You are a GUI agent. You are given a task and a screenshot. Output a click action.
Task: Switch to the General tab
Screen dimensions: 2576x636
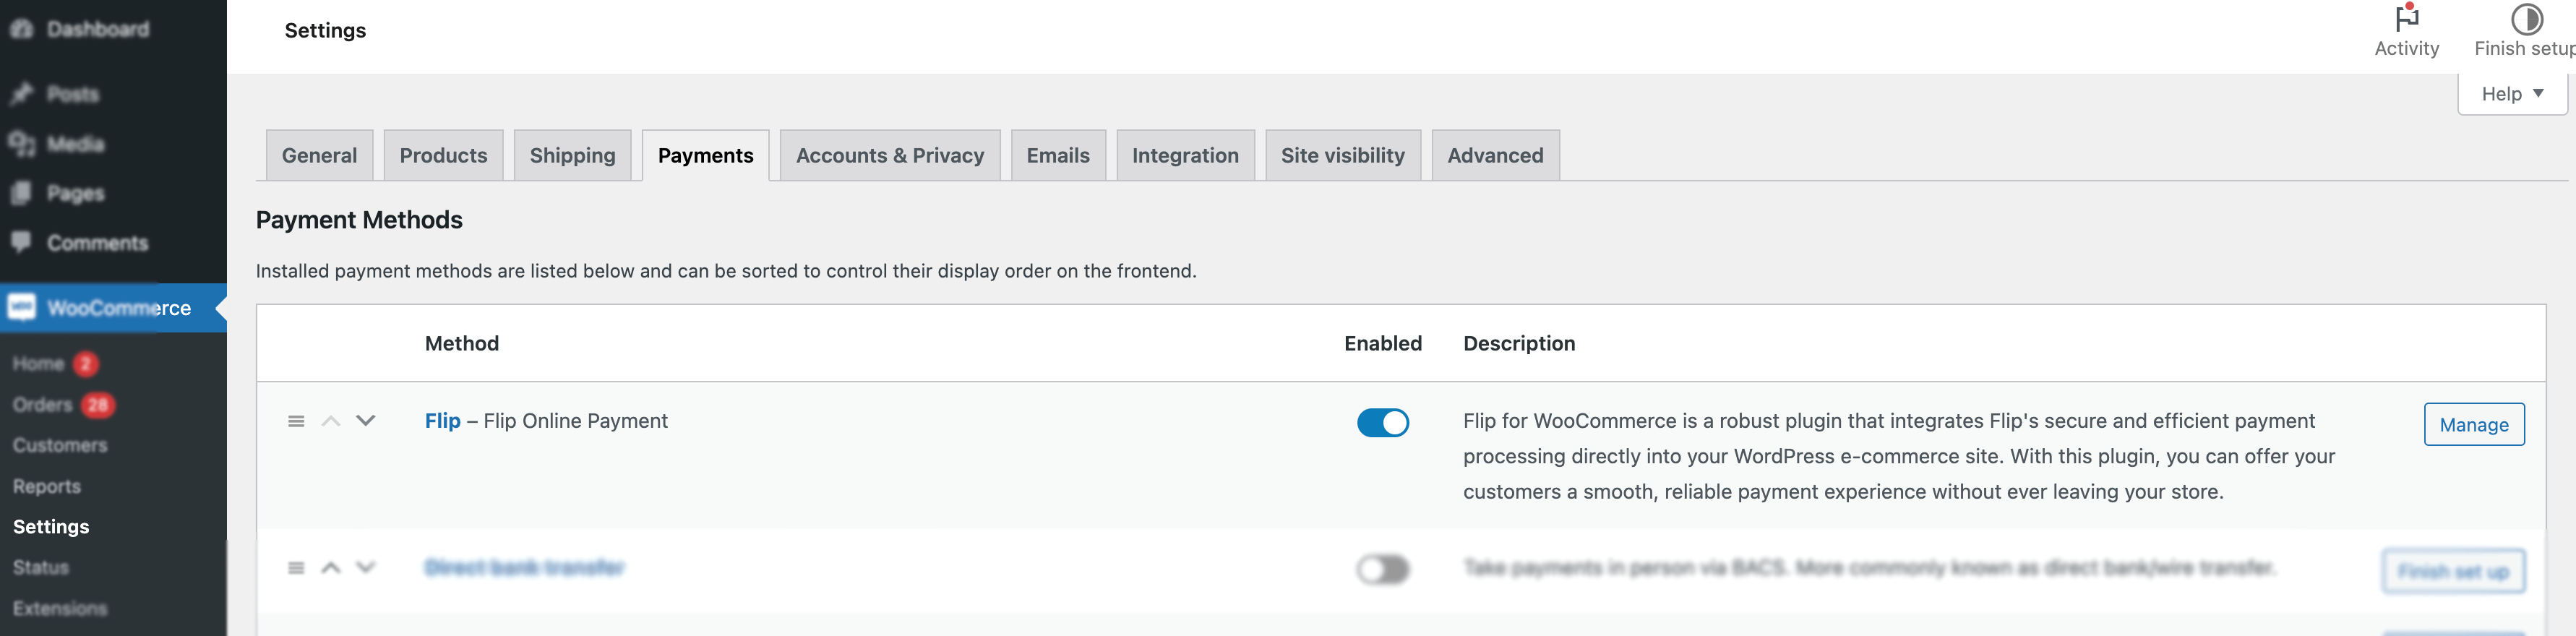pos(319,155)
